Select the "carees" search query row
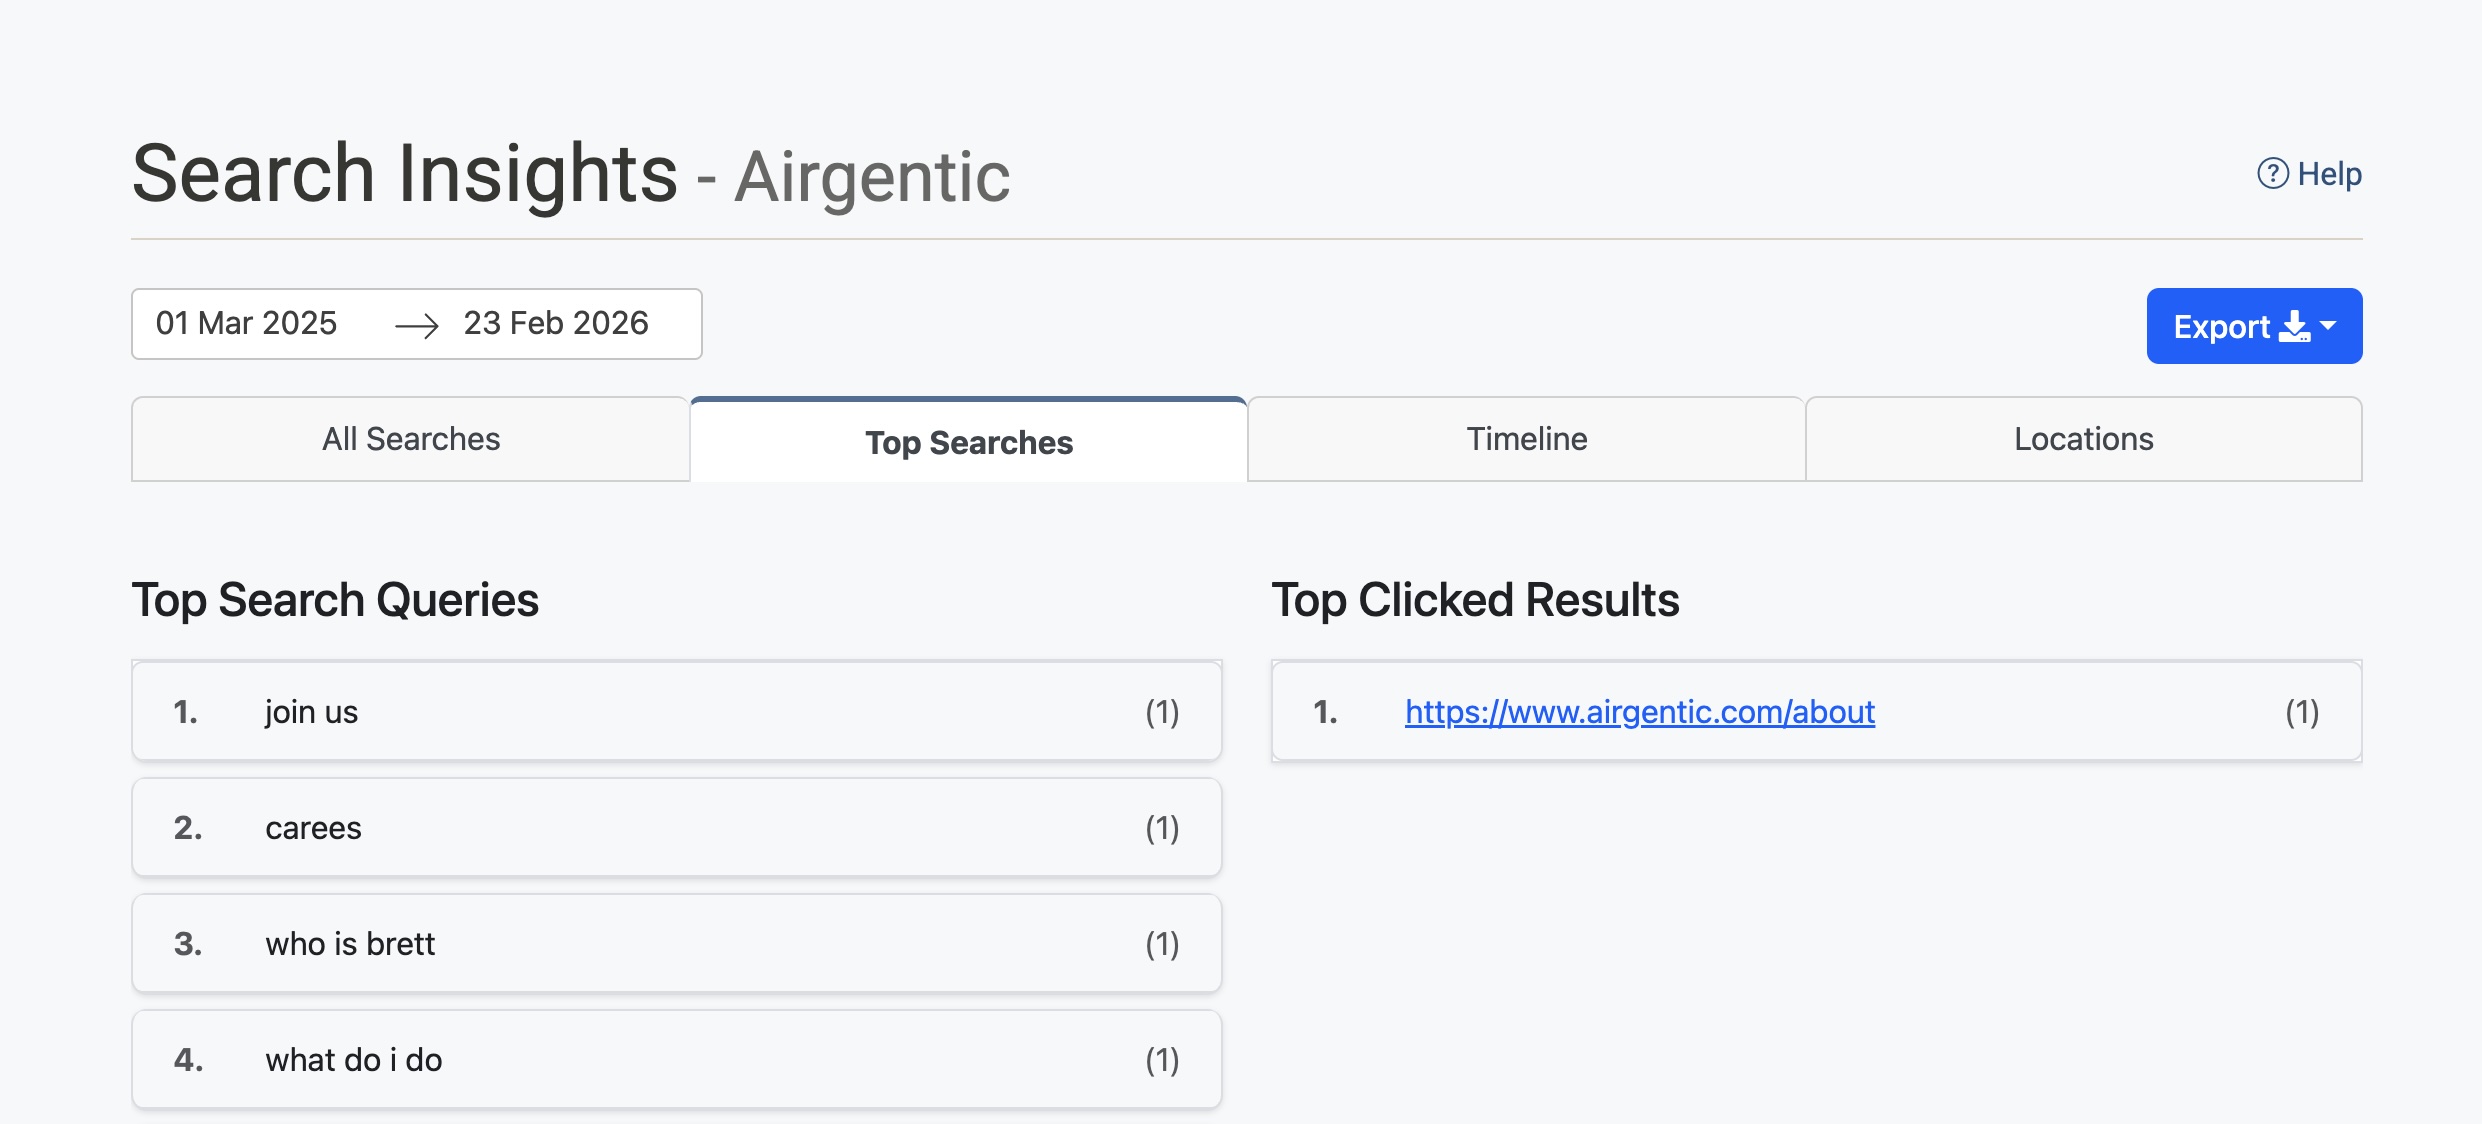The image size is (2482, 1124). tap(676, 827)
